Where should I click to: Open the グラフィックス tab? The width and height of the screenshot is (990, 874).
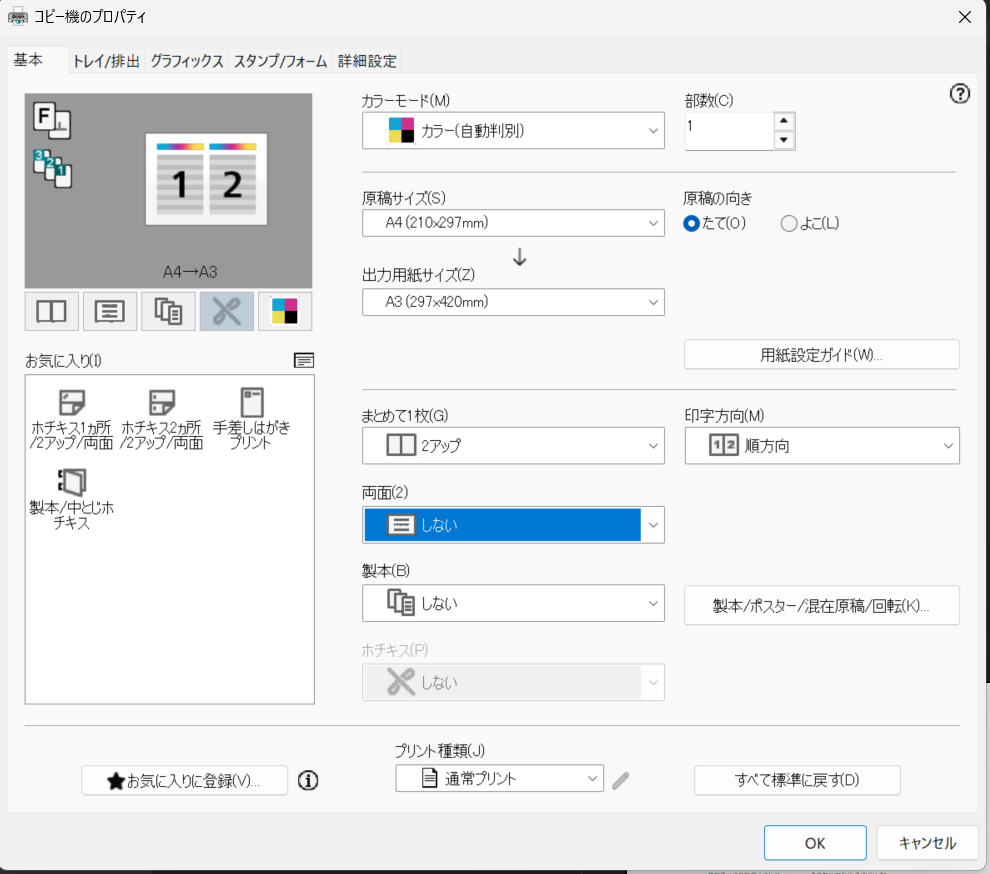tap(187, 61)
